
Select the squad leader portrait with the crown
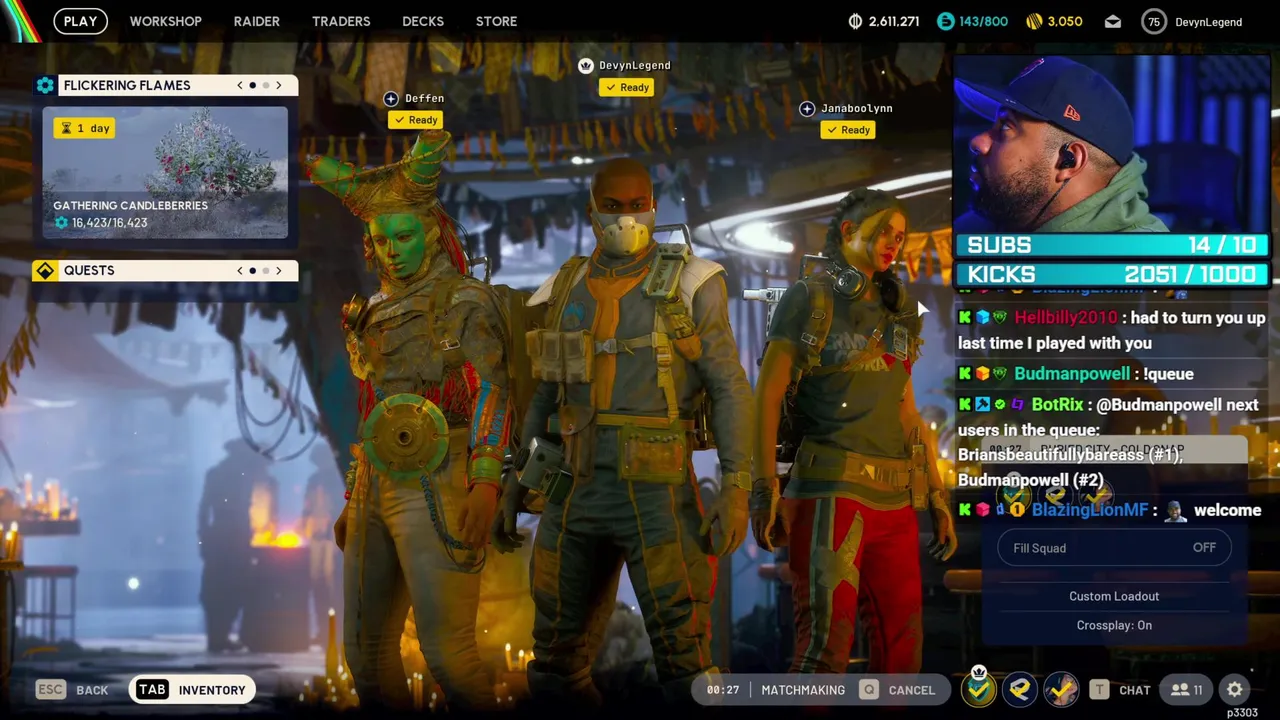click(x=979, y=688)
